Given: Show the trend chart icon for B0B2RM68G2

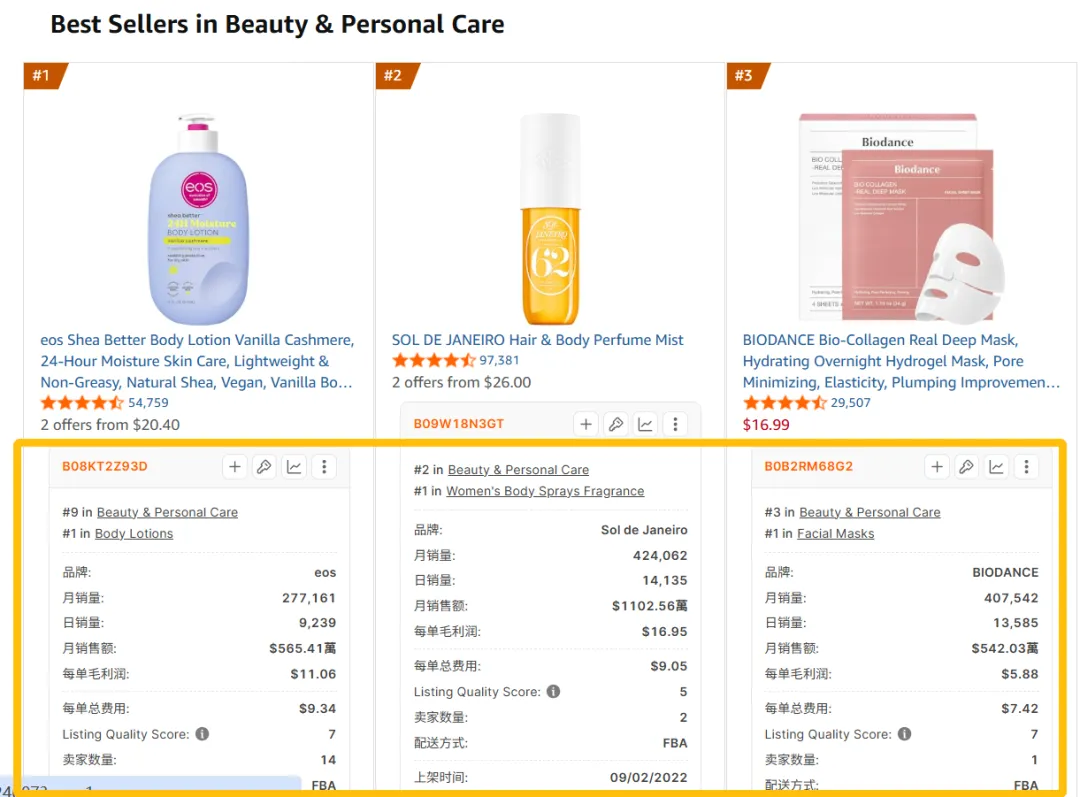Looking at the screenshot, I should [996, 467].
